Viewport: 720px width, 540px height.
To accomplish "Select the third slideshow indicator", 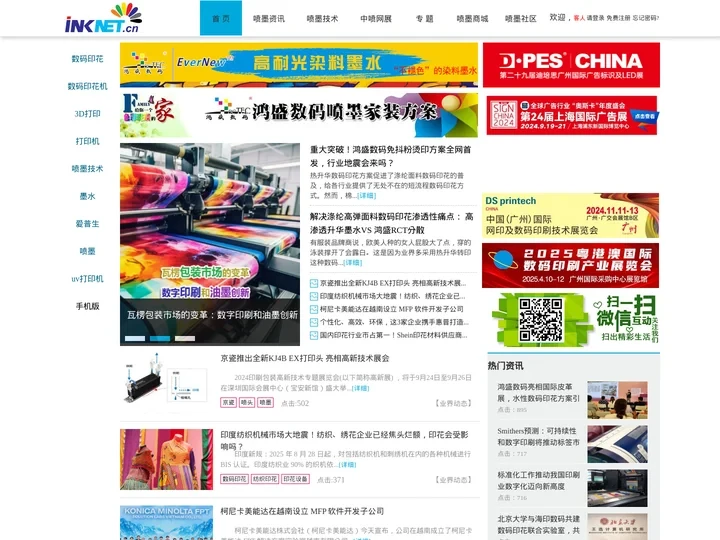I will (x=185, y=338).
